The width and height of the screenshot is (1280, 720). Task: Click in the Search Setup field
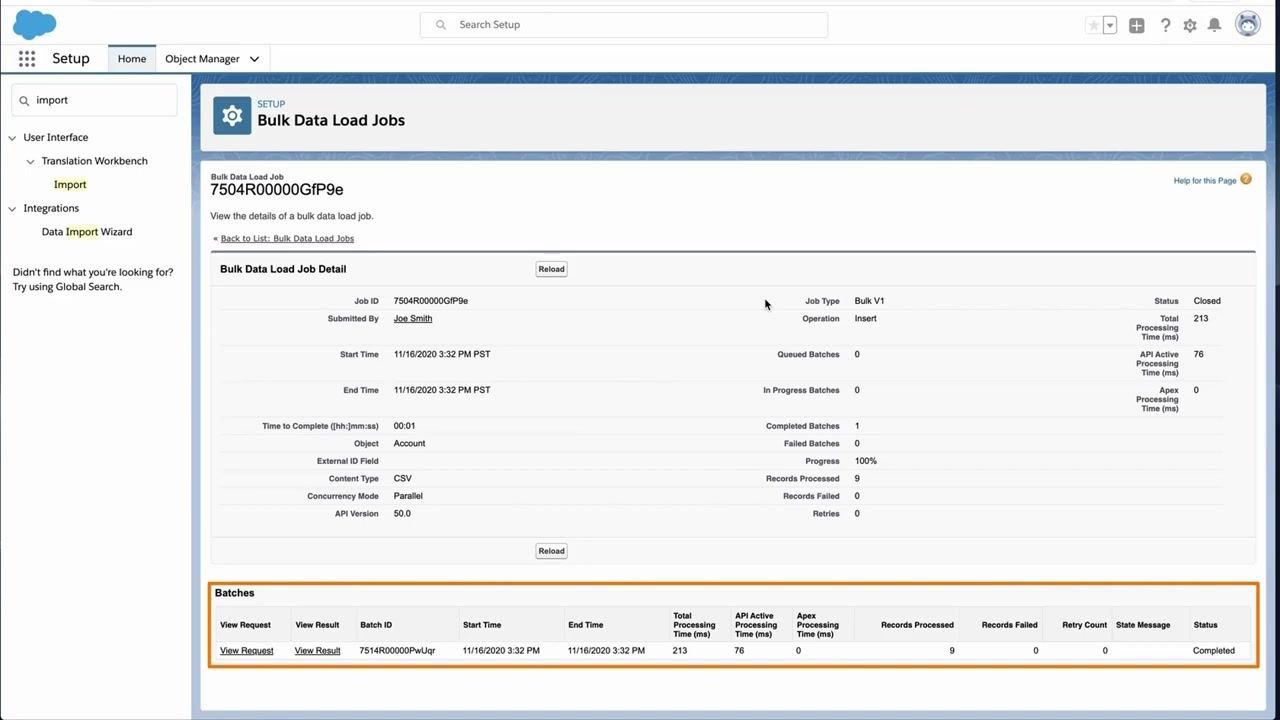[x=624, y=24]
